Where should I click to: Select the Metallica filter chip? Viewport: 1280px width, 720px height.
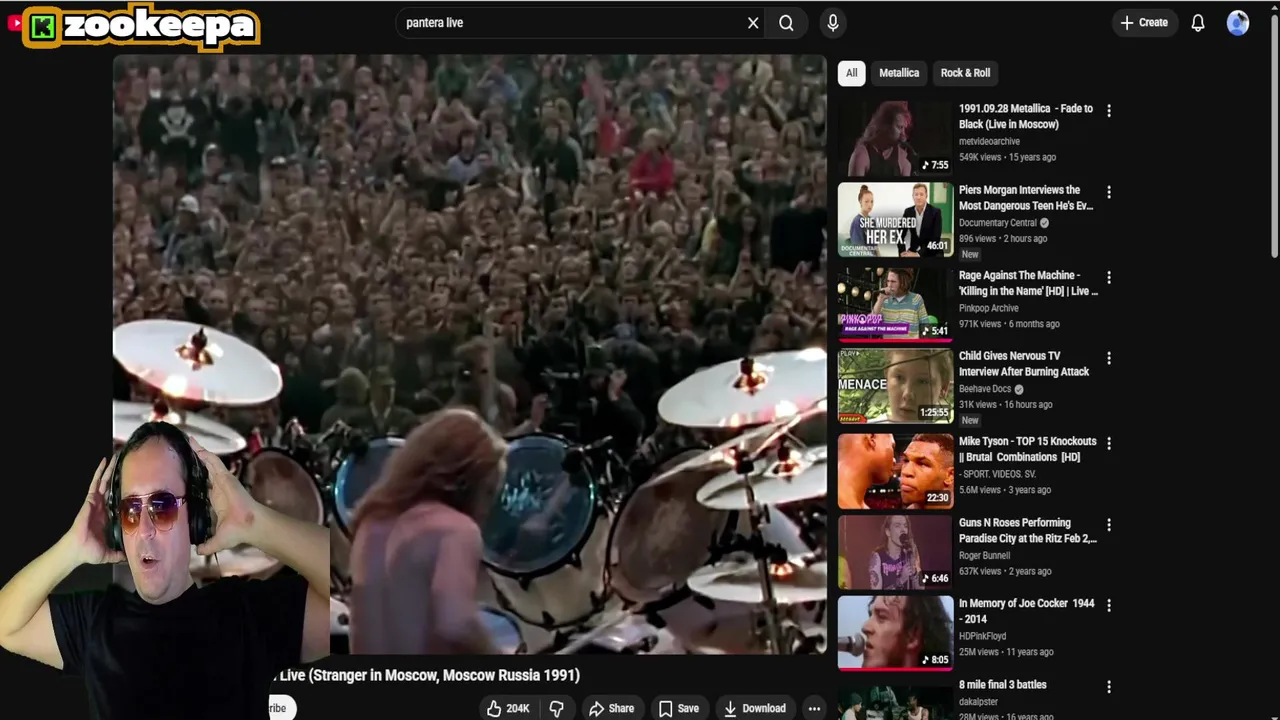point(899,73)
